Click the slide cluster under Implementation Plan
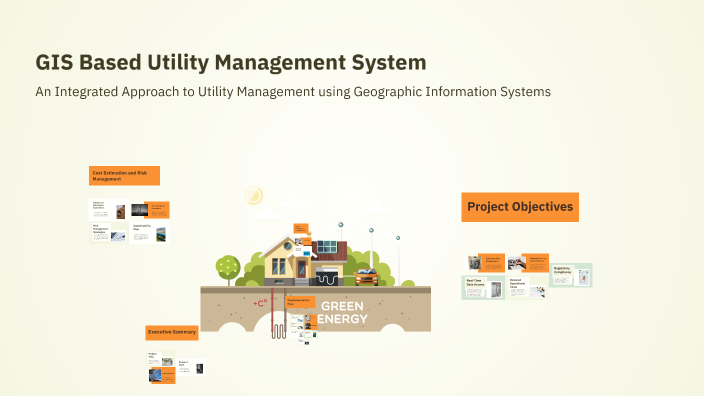The width and height of the screenshot is (704, 396). point(304,329)
